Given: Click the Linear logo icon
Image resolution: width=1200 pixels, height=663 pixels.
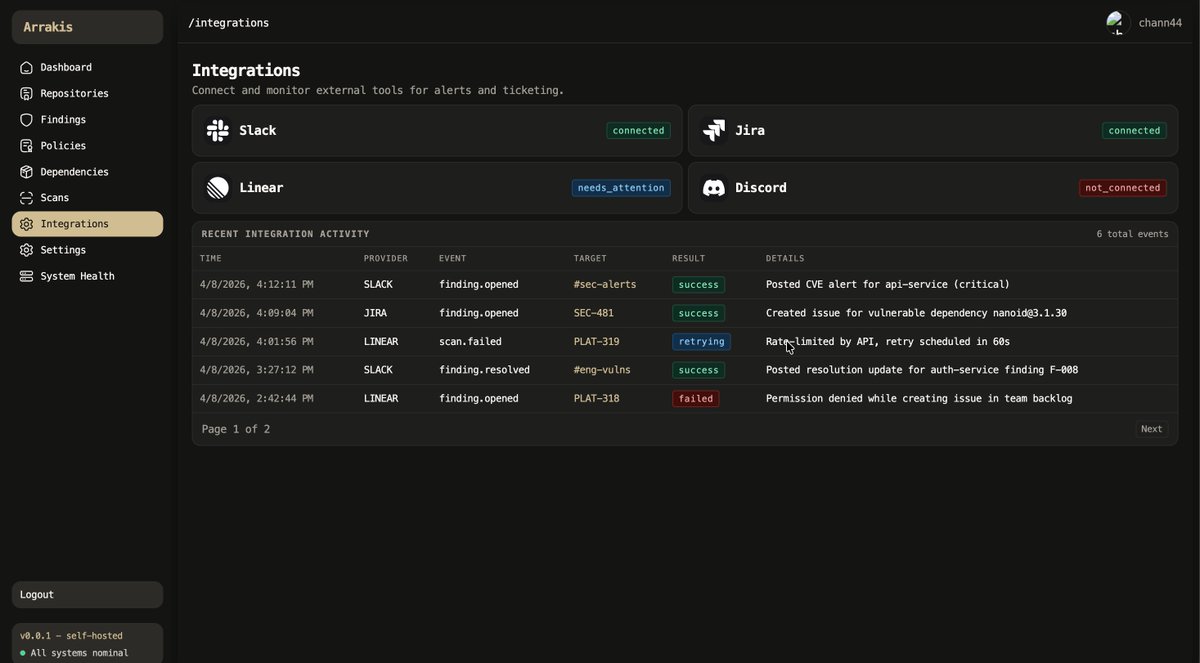Looking at the screenshot, I should pyautogui.click(x=217, y=187).
